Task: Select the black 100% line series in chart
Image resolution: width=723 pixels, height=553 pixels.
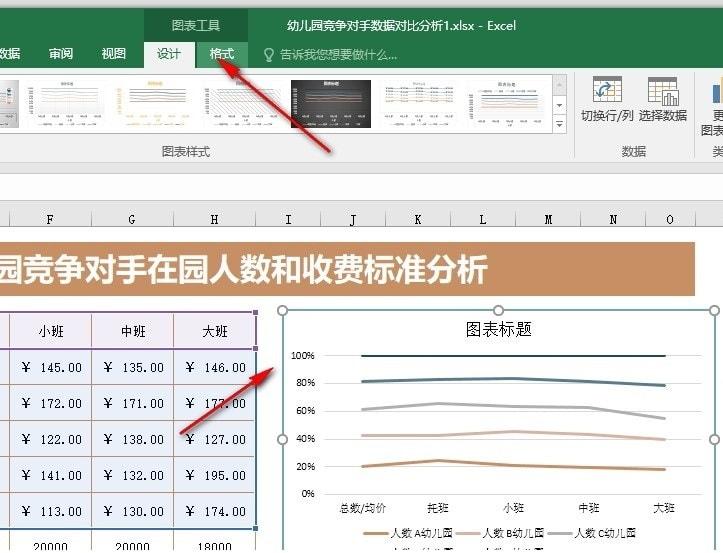Action: (513, 356)
